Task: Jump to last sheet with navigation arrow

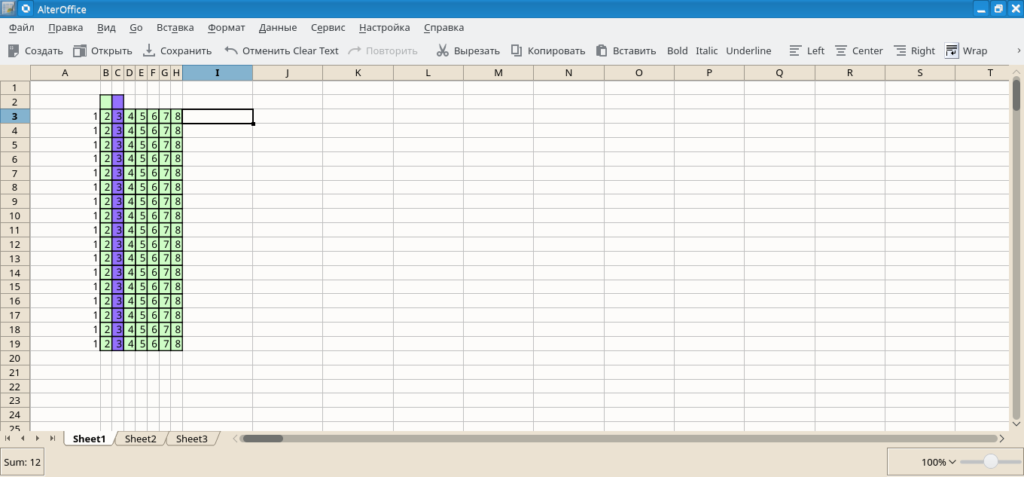Action: (x=52, y=438)
